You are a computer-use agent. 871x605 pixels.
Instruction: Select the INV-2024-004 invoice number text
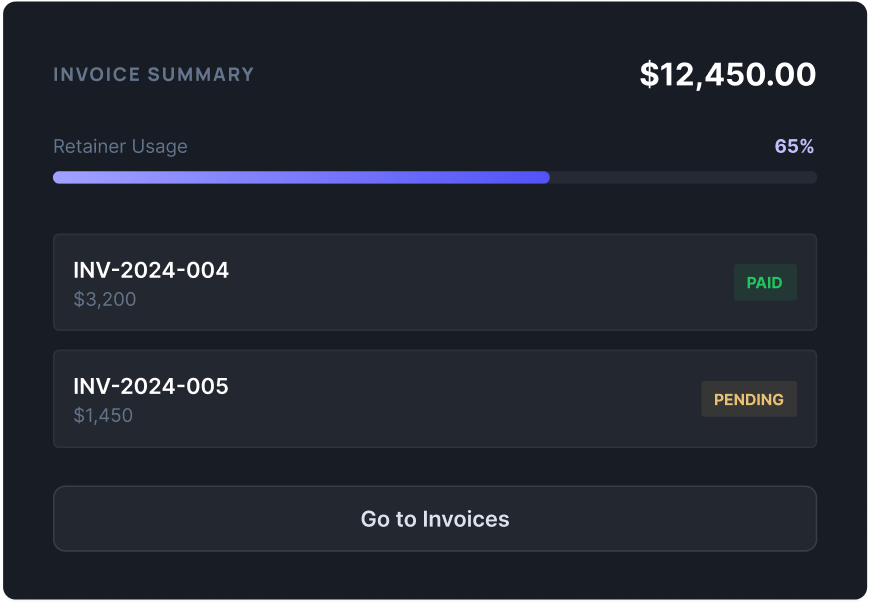point(151,270)
